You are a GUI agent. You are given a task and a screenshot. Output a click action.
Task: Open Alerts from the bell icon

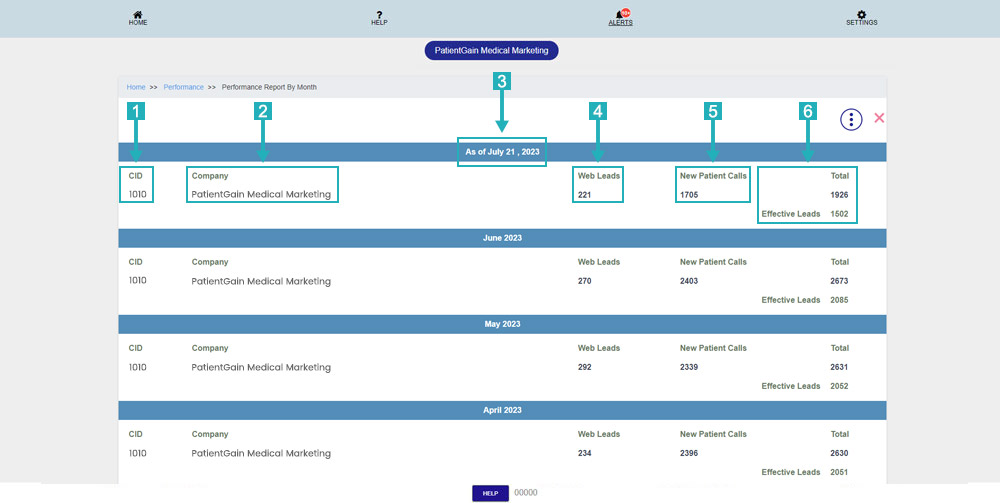621,17
